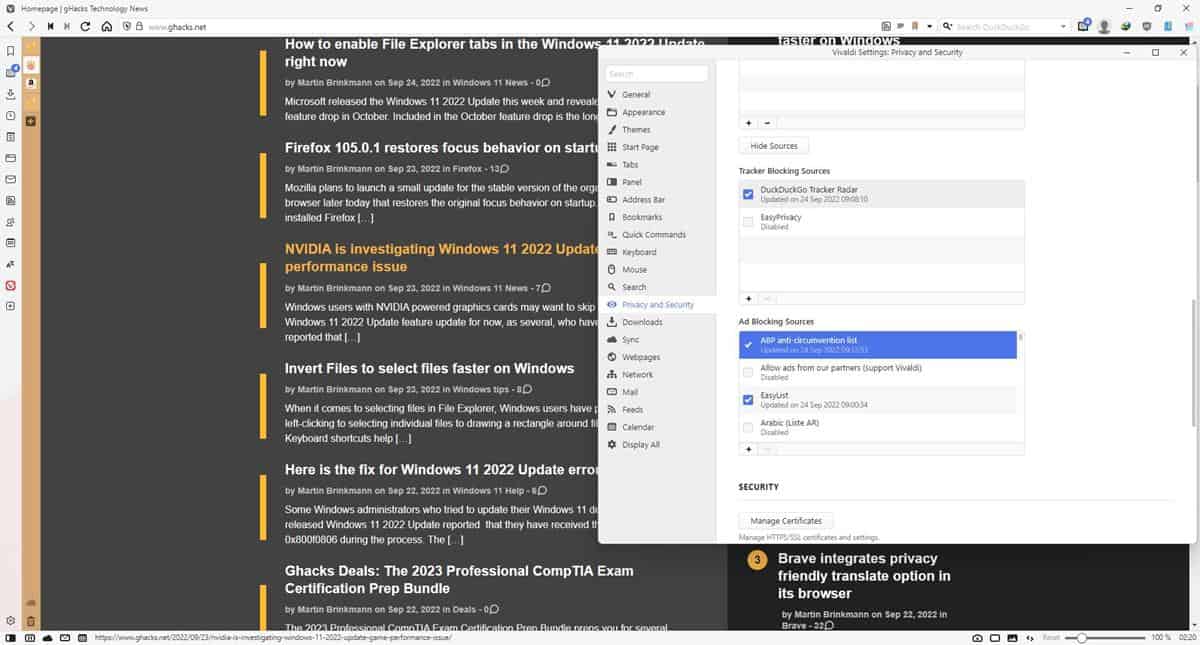Click the forward navigation arrow
Image resolution: width=1200 pixels, height=645 pixels.
[32, 26]
